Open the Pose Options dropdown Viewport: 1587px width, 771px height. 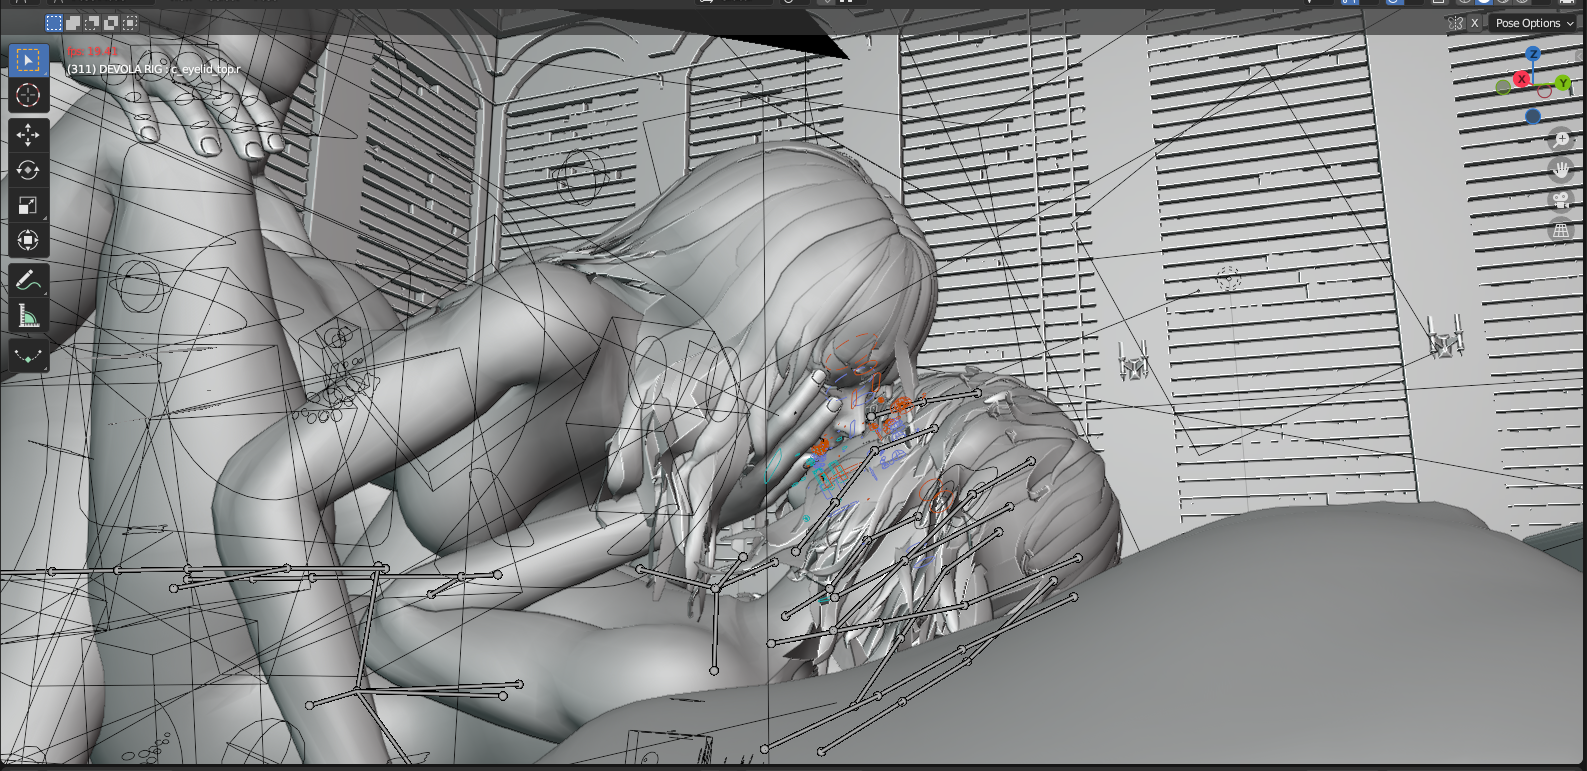click(1534, 23)
